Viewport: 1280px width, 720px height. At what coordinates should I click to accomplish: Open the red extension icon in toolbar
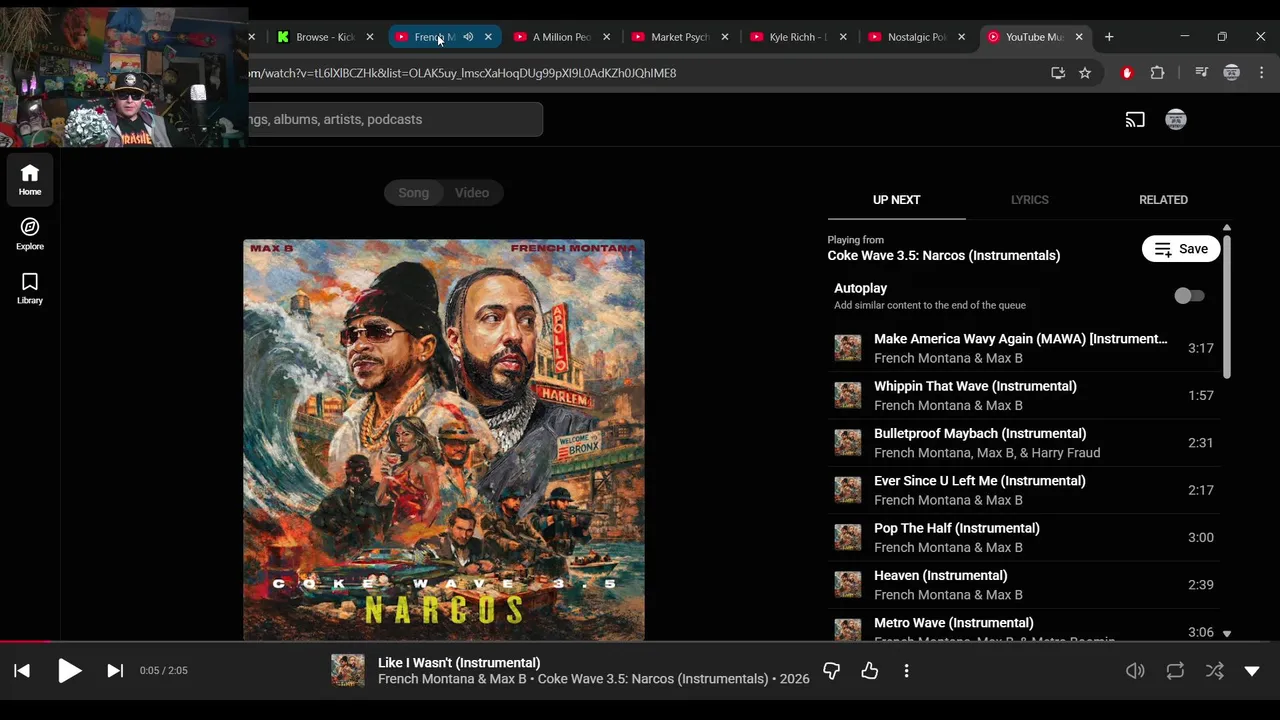[x=1127, y=73]
